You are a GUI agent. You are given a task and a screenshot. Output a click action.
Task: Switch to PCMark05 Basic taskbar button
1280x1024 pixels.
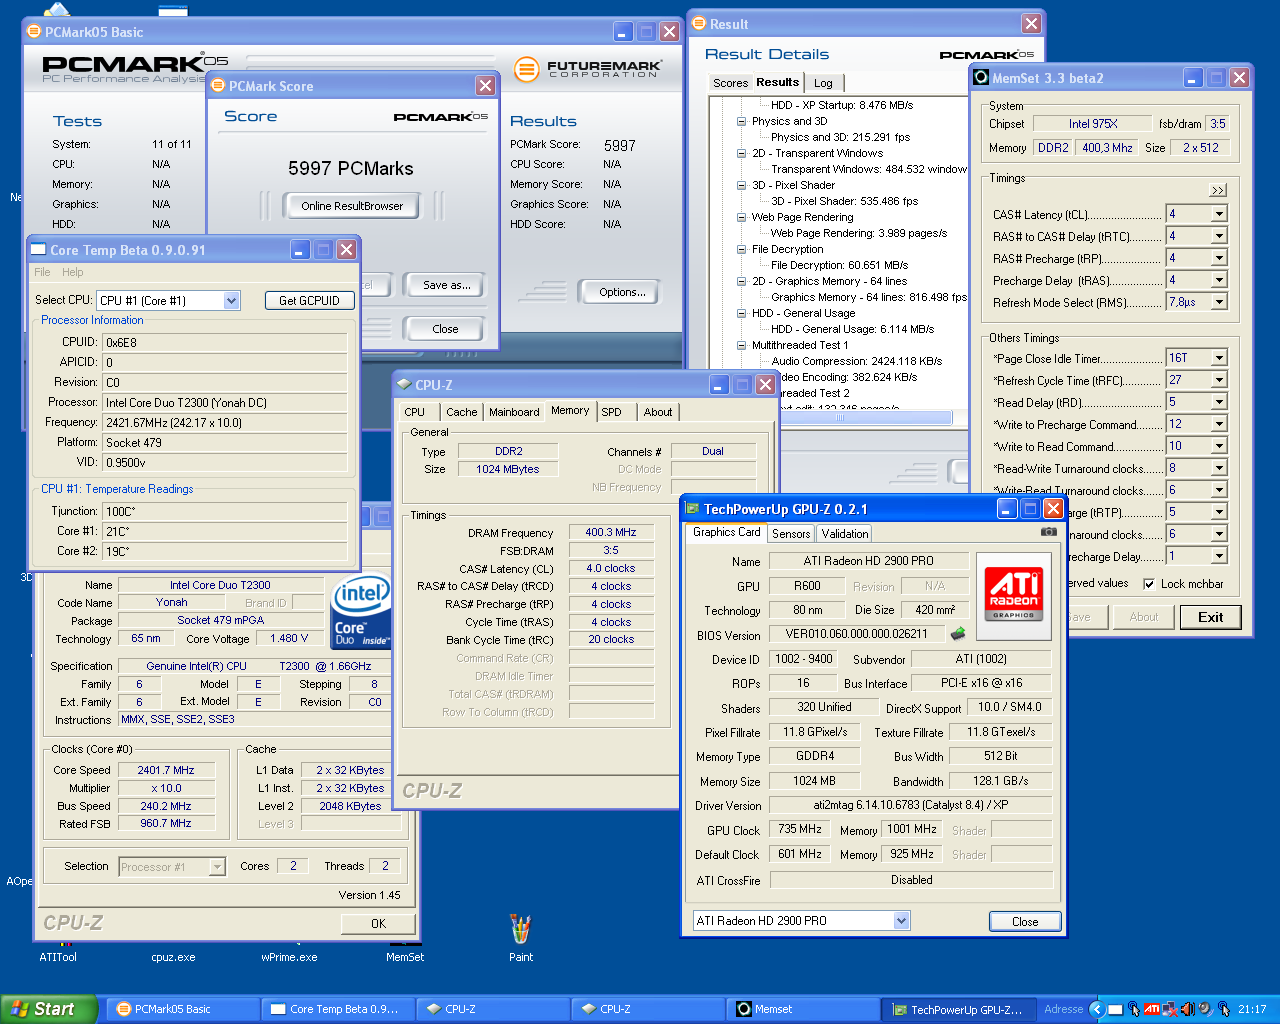point(183,1009)
